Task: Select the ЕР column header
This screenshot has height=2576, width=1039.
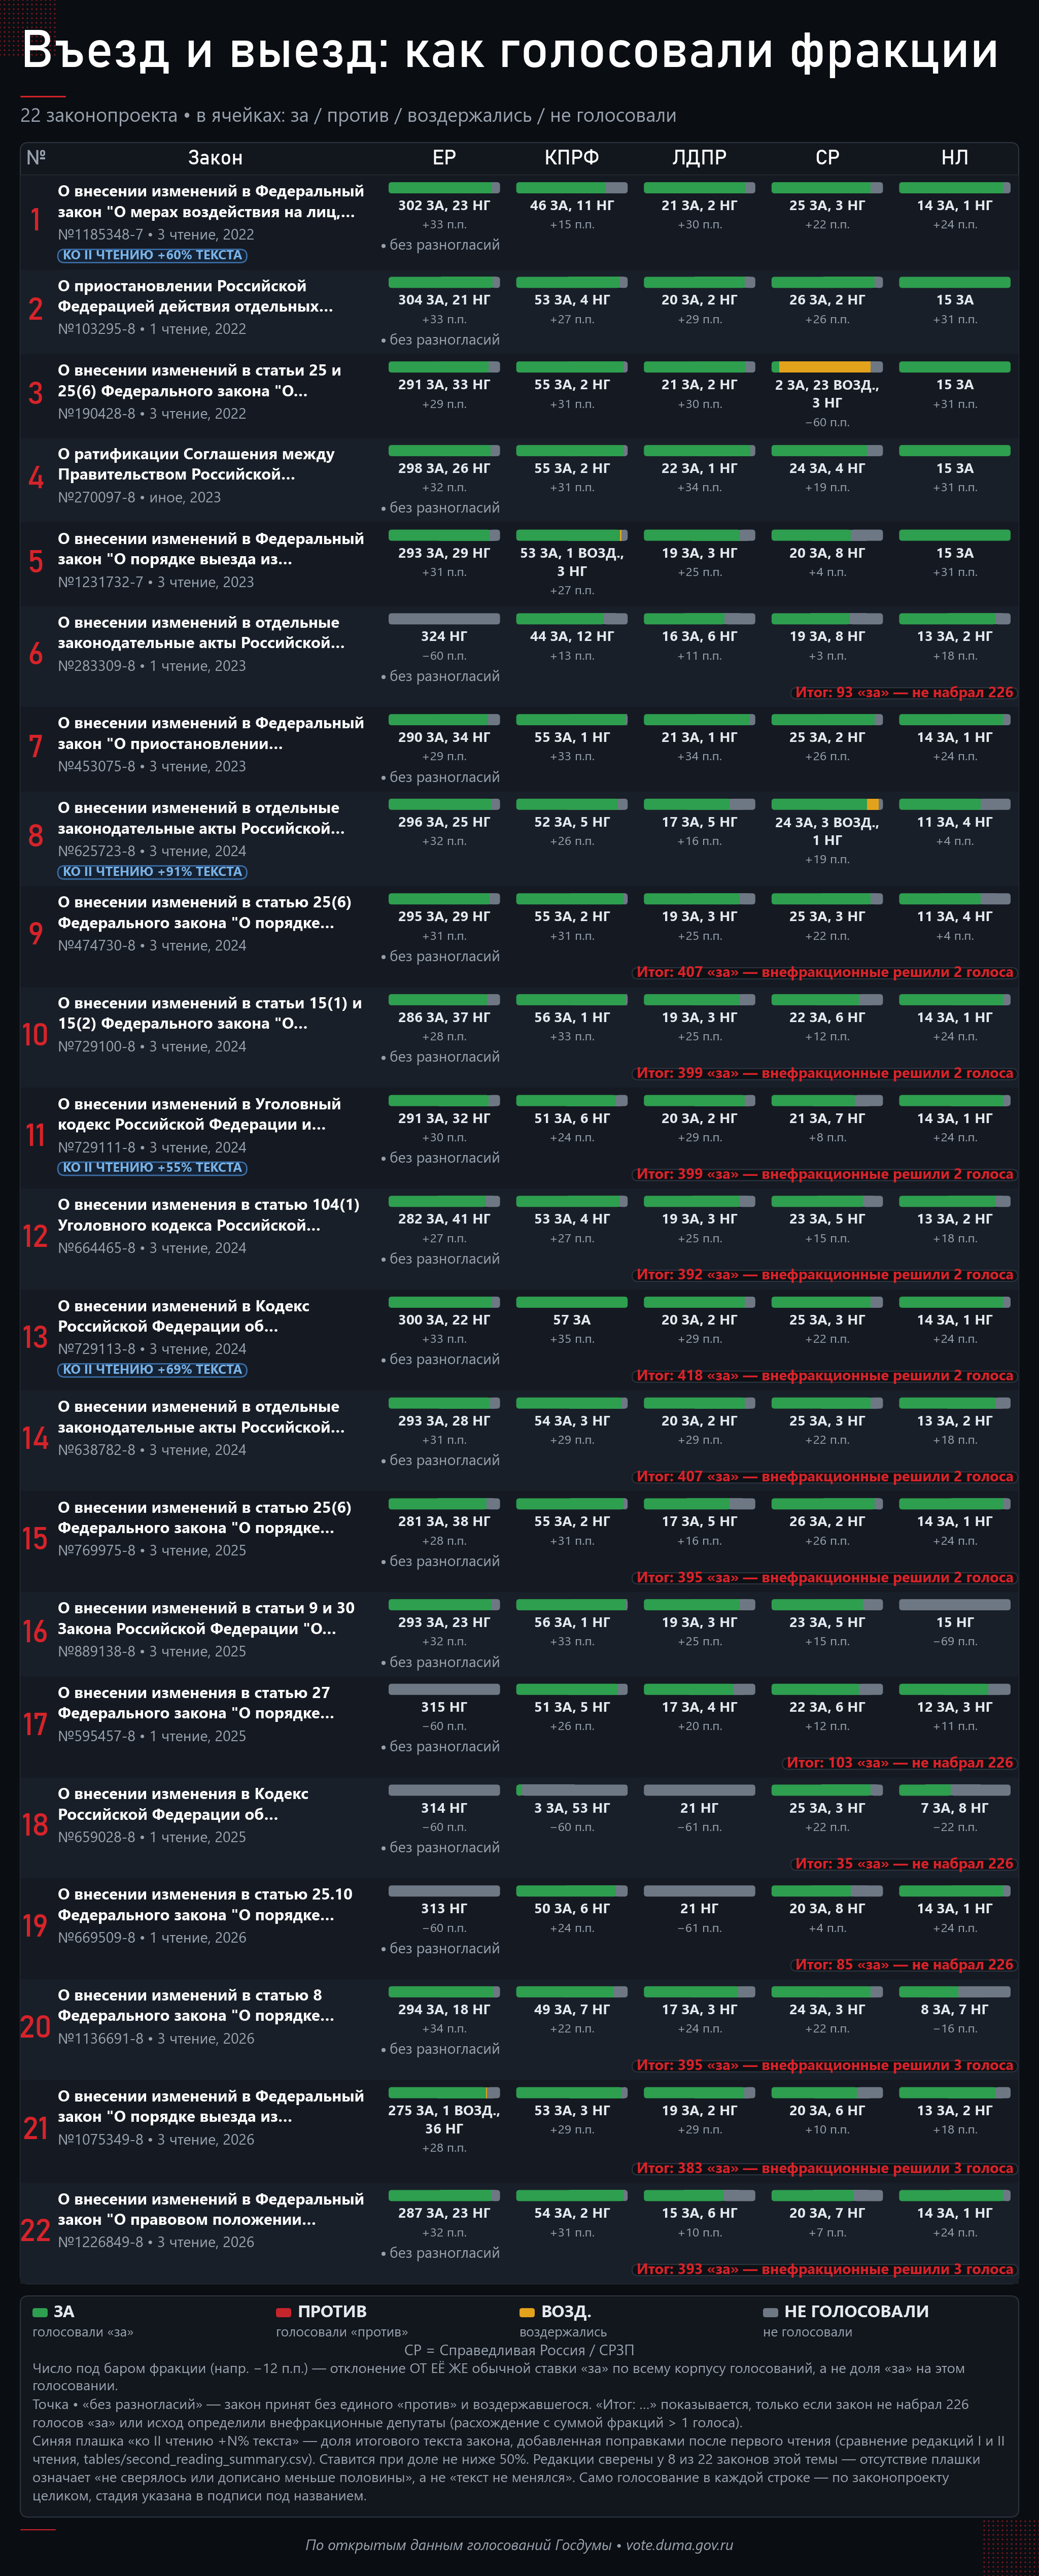Action: click(444, 158)
